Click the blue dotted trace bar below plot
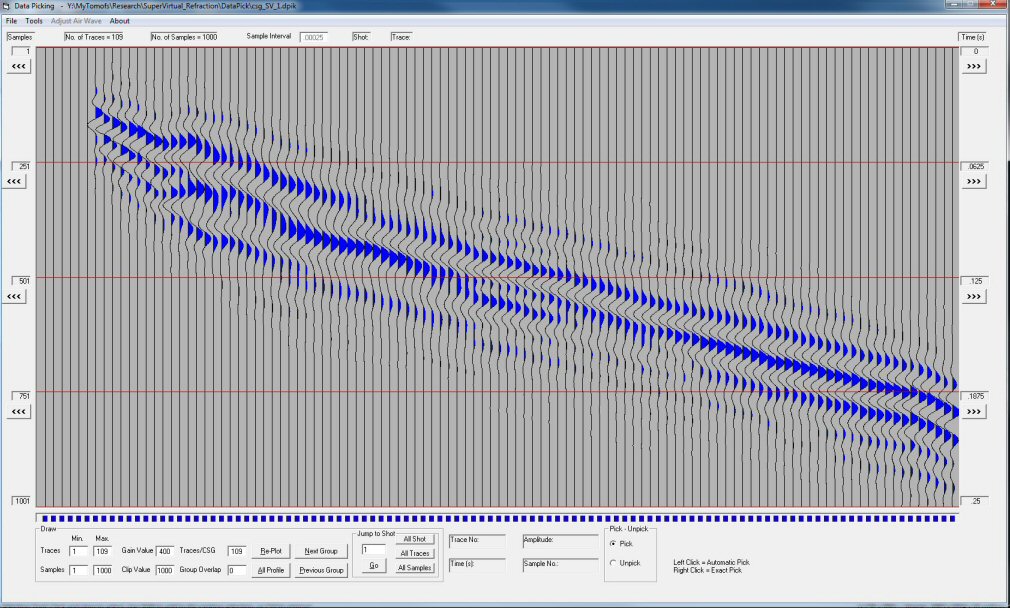The height and width of the screenshot is (608, 1010). [497, 518]
